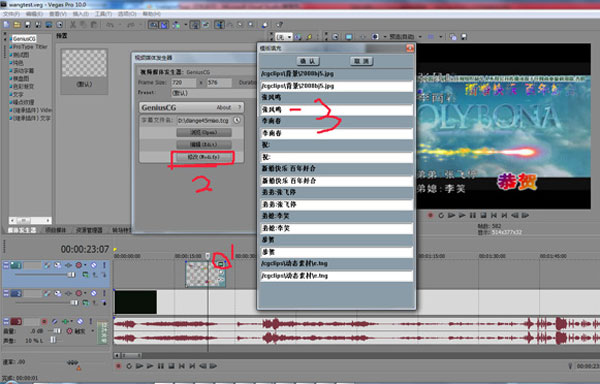Click the 确认 confirm button in template dialog
This screenshot has width=600, height=384.
pos(308,61)
